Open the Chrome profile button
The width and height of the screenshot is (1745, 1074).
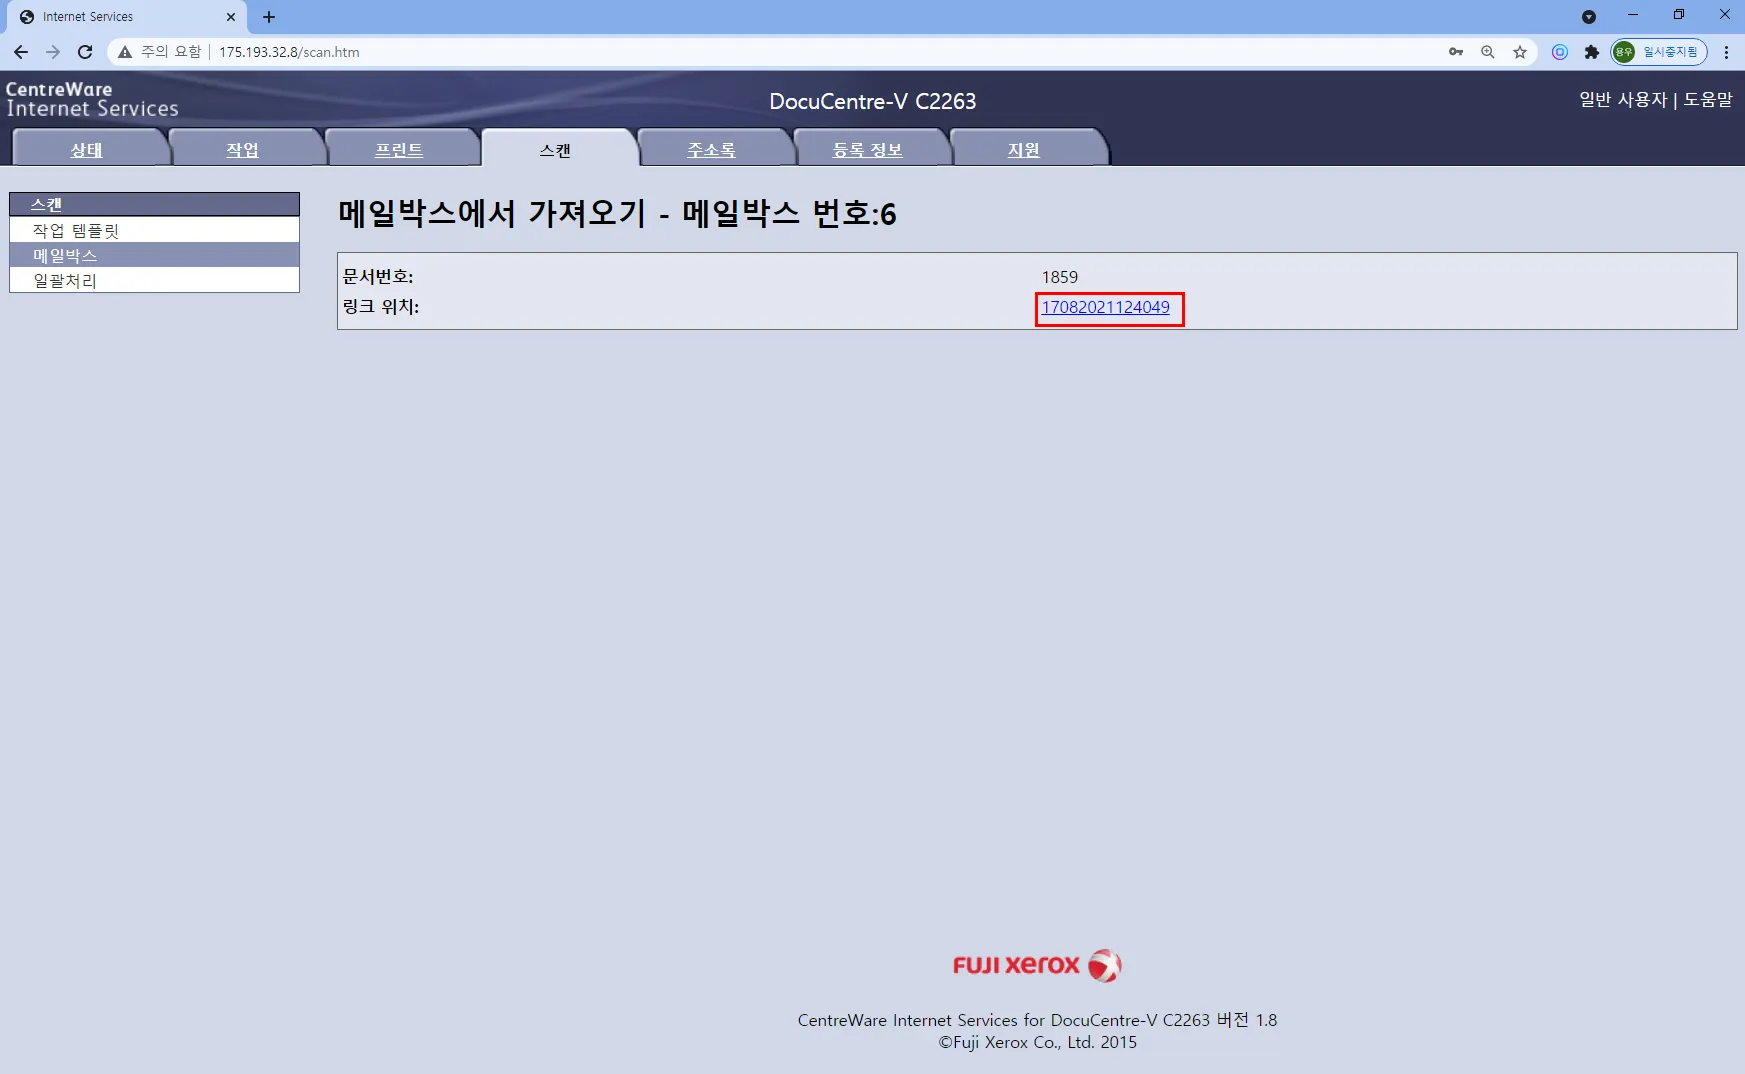pos(1658,52)
